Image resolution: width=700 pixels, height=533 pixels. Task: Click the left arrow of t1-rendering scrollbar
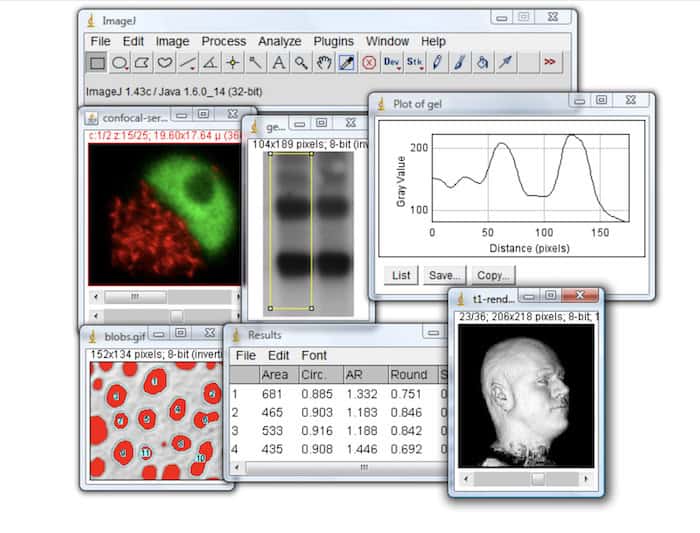(x=466, y=479)
